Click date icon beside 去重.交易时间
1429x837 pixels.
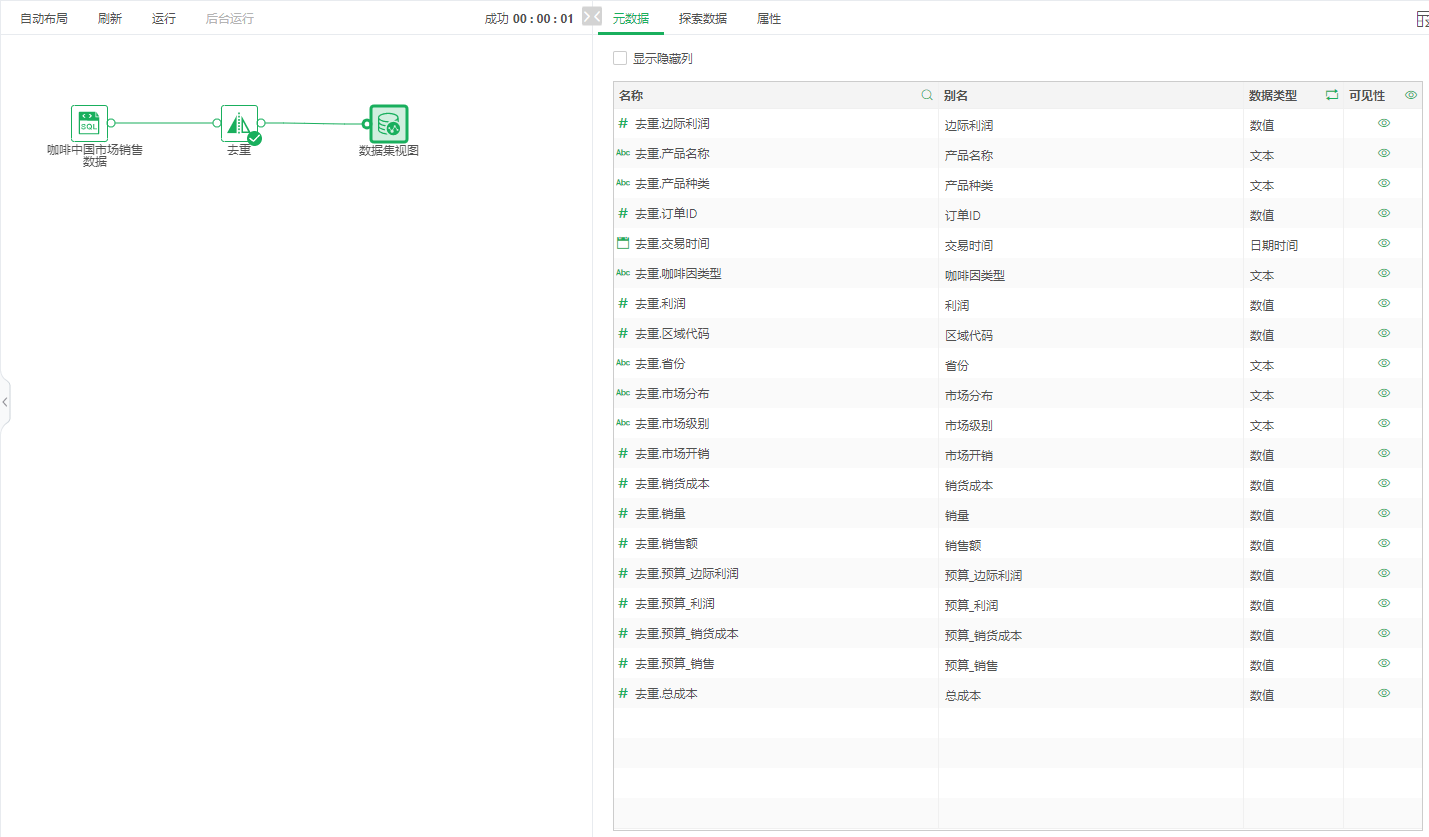tap(623, 243)
